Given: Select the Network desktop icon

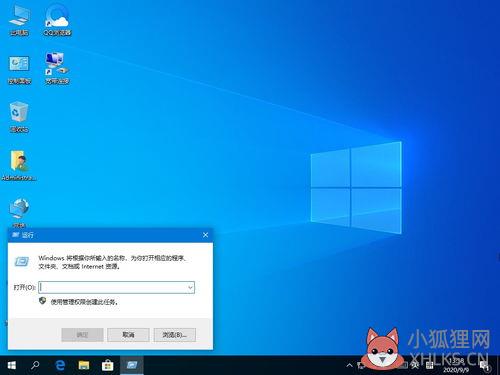Looking at the screenshot, I should click(19, 212).
